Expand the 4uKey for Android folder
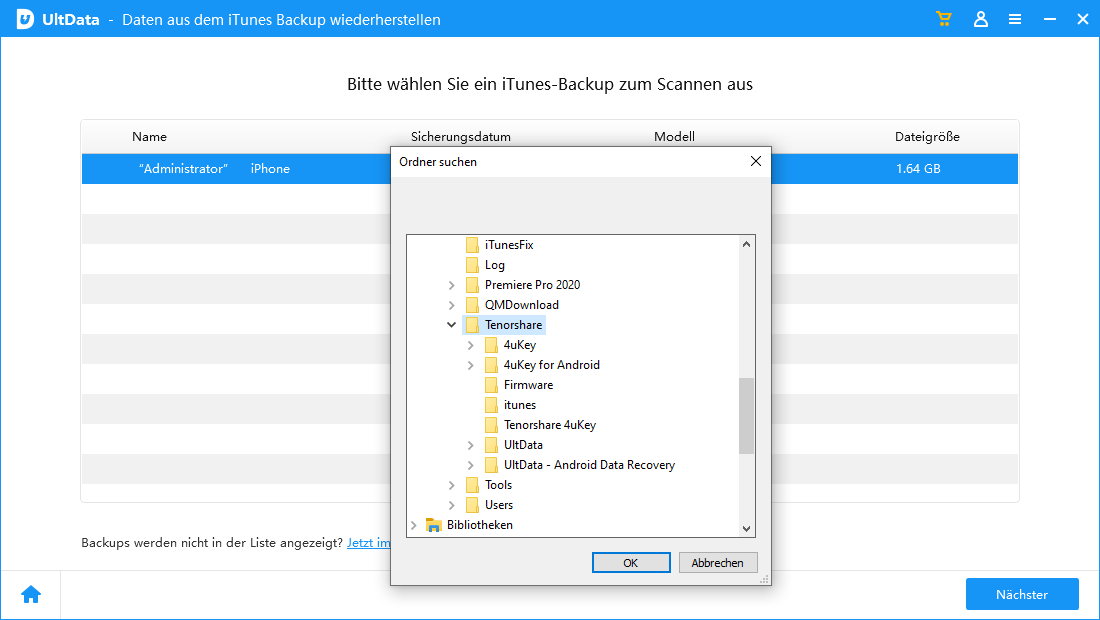The image size is (1100, 620). point(471,365)
